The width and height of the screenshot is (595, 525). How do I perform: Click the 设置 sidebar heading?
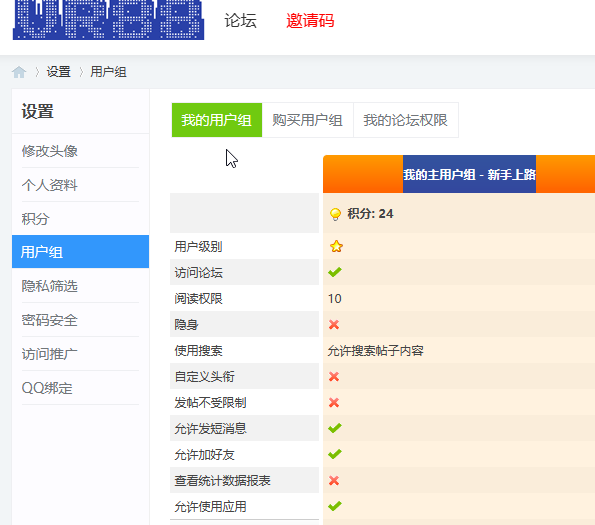click(38, 112)
